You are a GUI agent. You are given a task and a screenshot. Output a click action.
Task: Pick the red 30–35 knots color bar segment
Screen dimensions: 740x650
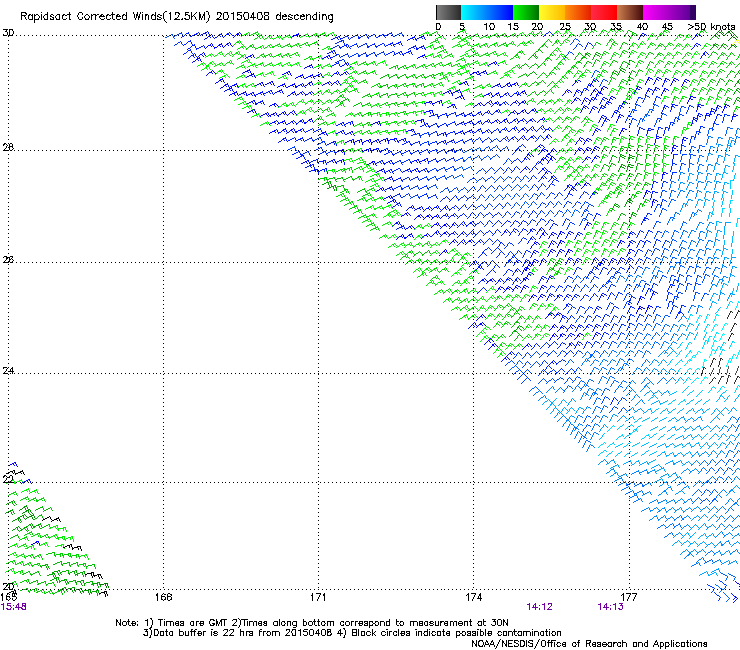pyautogui.click(x=604, y=12)
